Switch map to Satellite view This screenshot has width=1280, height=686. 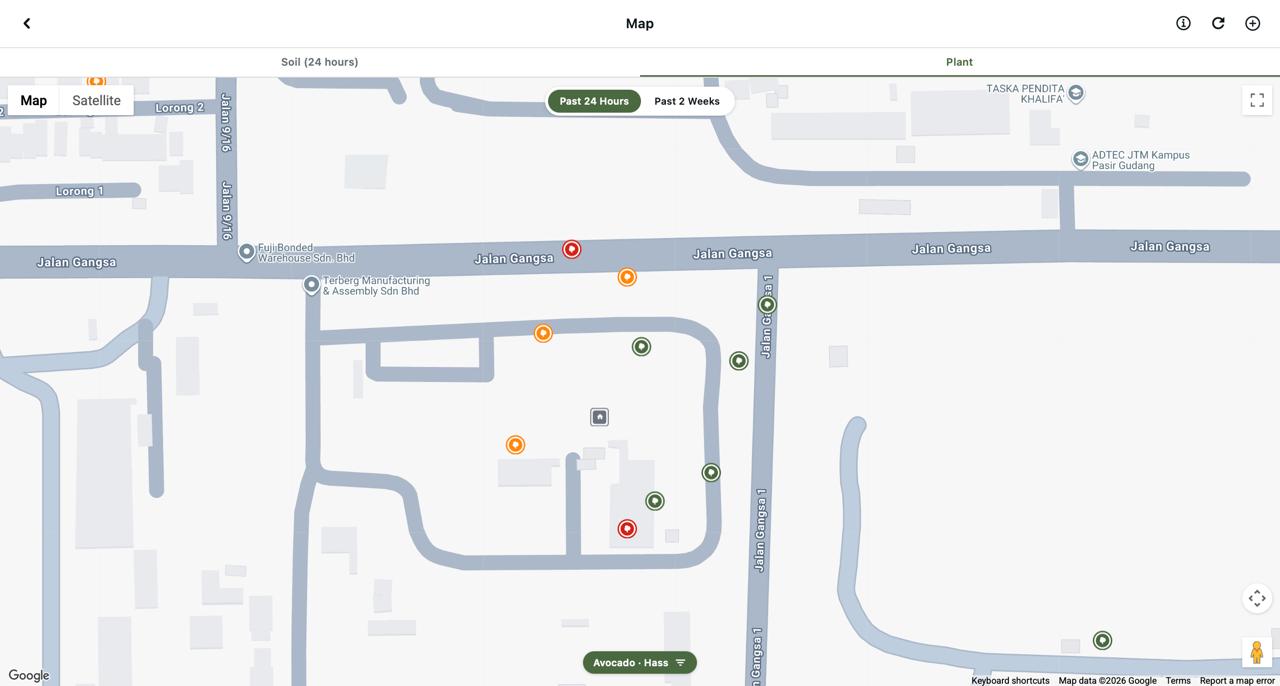[96, 100]
